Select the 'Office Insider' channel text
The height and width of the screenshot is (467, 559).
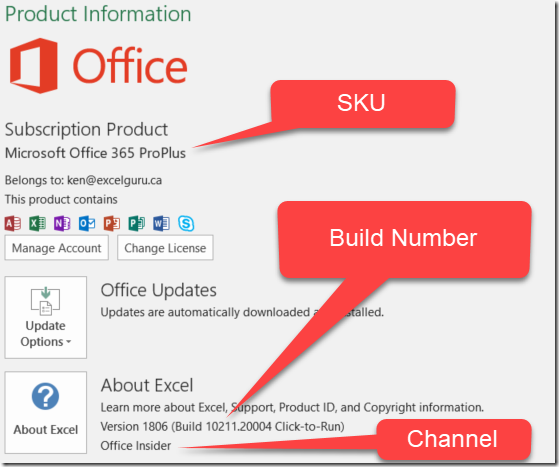tap(135, 446)
